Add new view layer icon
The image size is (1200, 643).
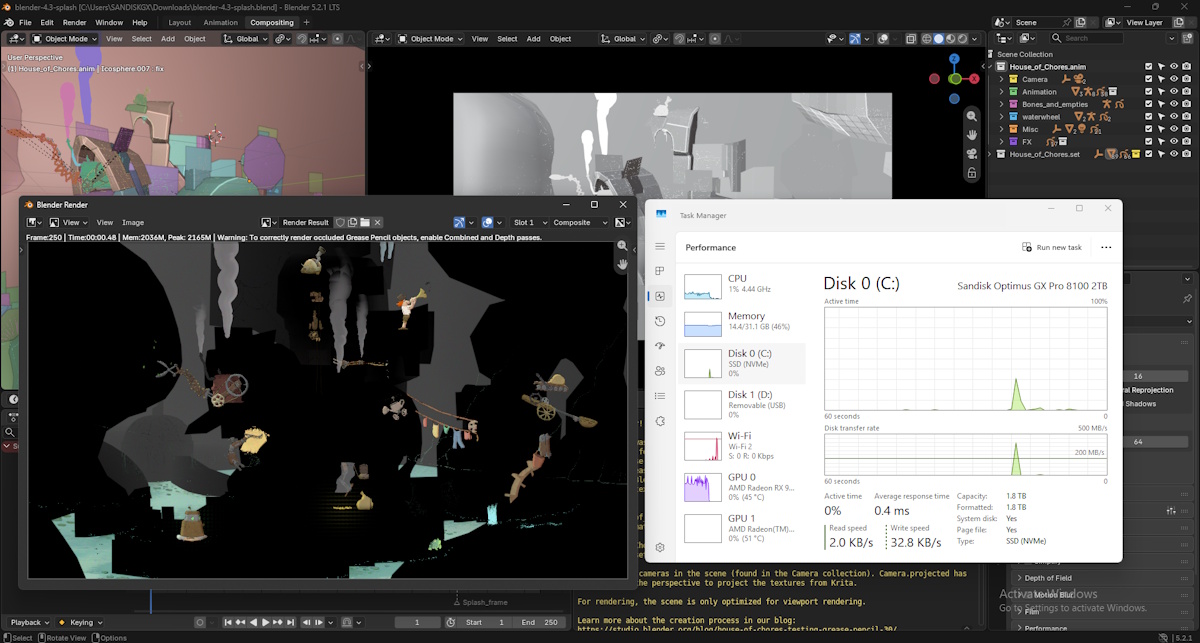coord(1177,22)
